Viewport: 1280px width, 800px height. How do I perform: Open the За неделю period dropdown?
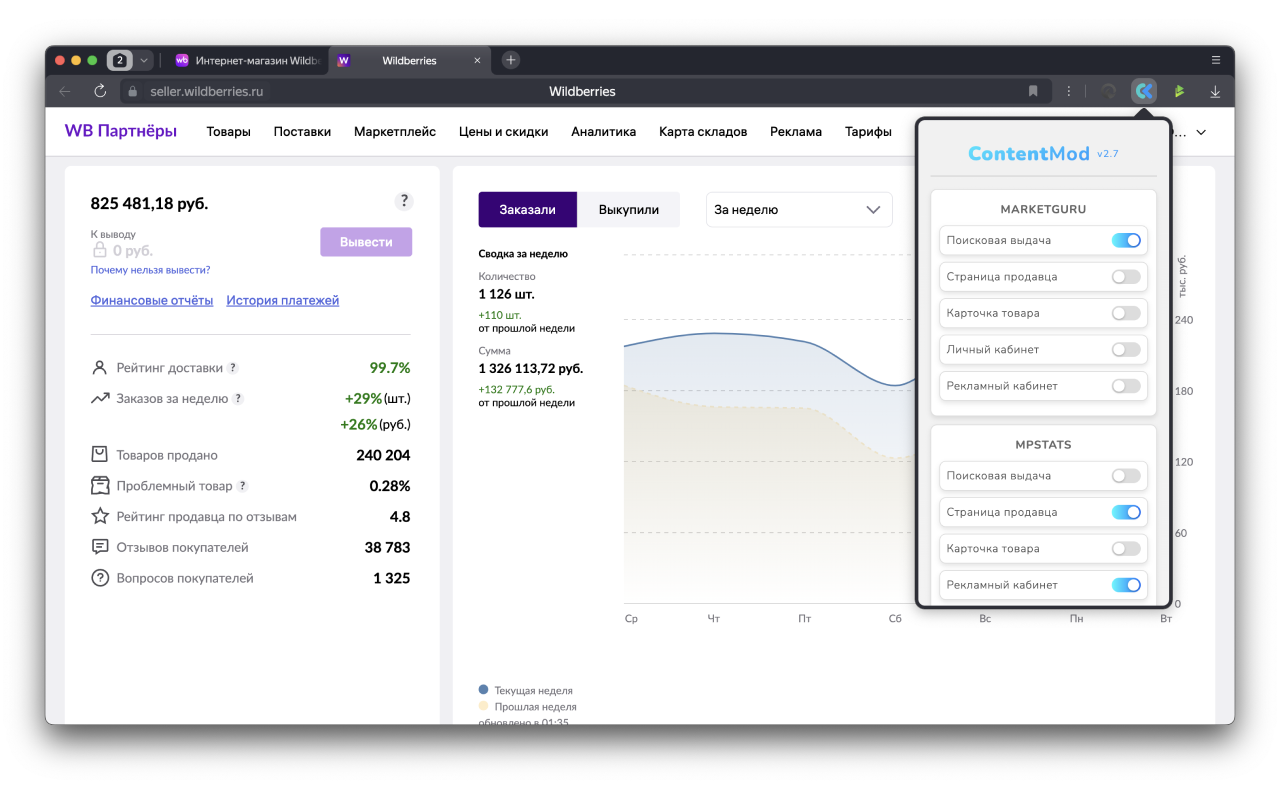798,210
